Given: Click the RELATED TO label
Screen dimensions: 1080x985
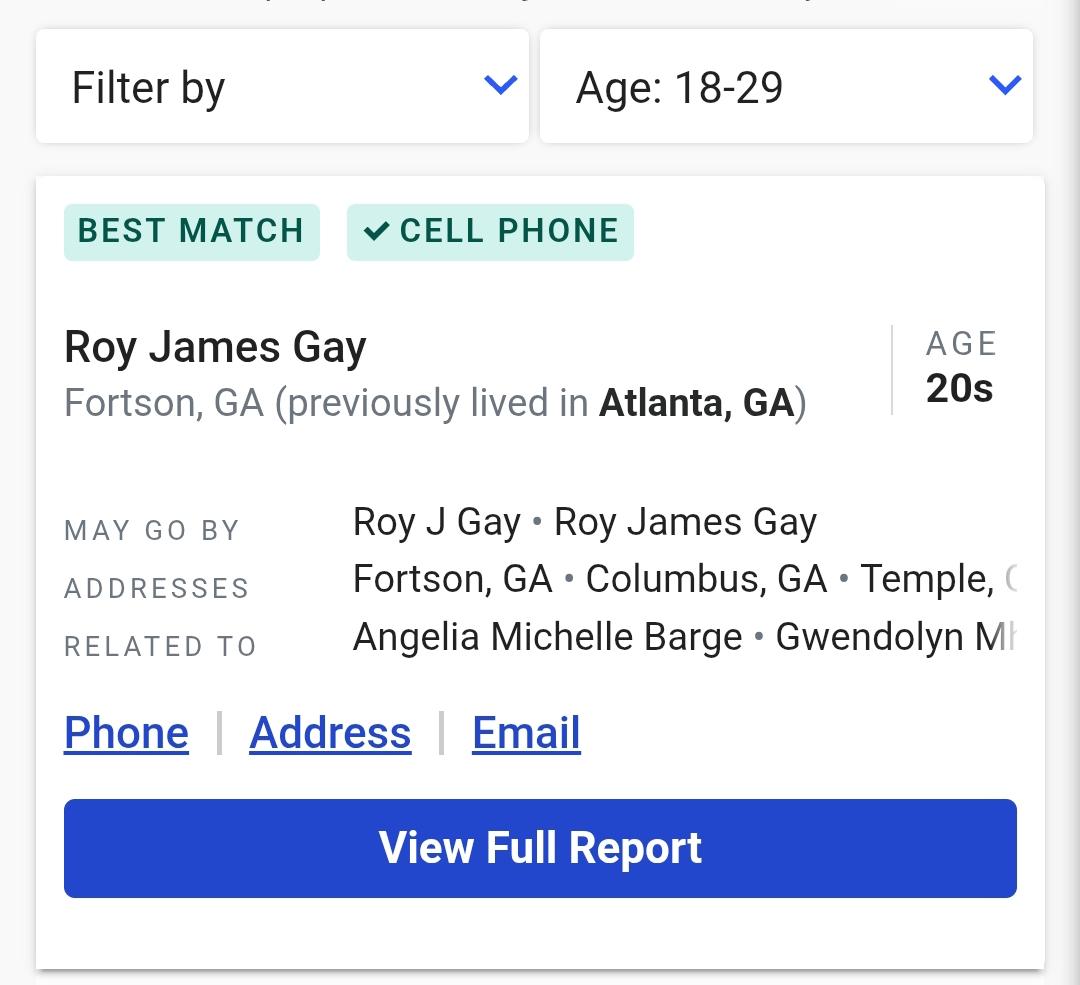Looking at the screenshot, I should (x=160, y=647).
